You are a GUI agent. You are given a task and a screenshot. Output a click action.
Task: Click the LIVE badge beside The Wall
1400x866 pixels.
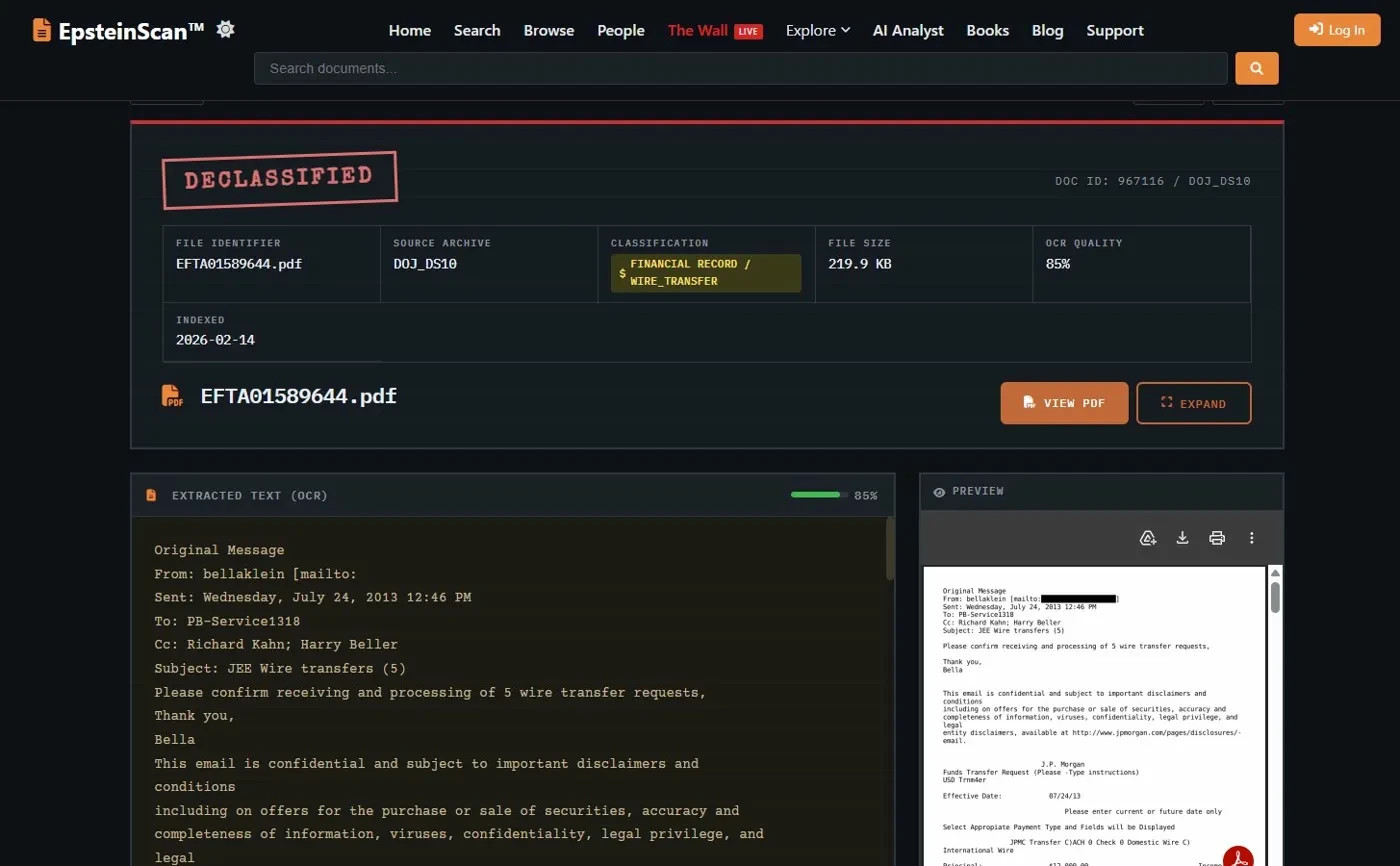748,31
